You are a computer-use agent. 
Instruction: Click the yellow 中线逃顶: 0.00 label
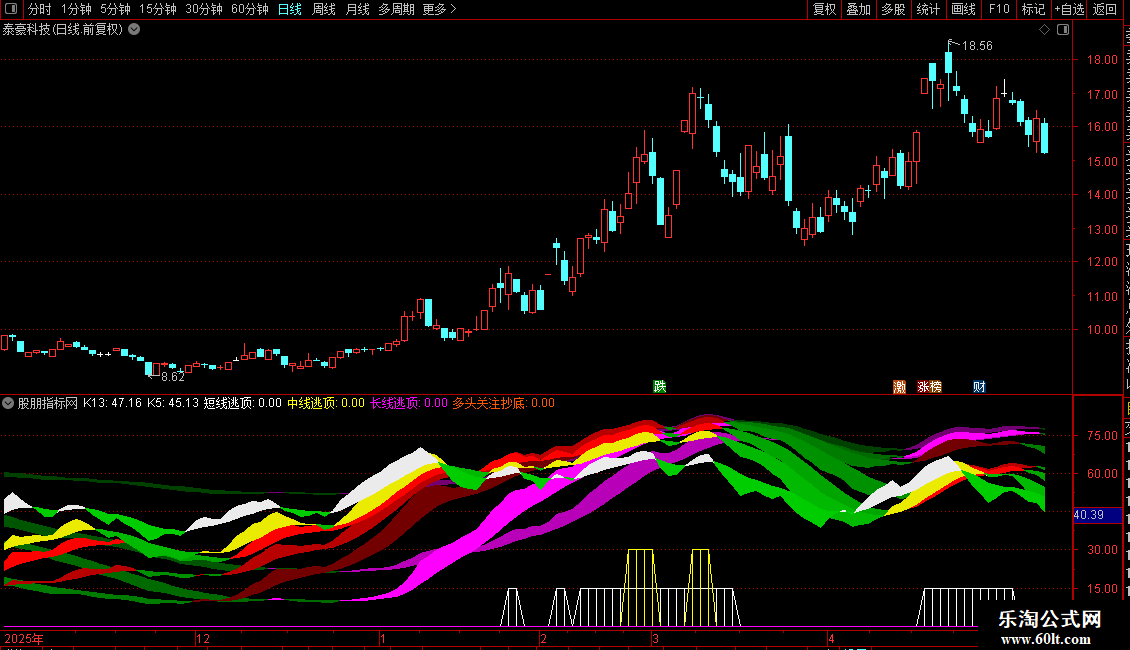pos(326,403)
